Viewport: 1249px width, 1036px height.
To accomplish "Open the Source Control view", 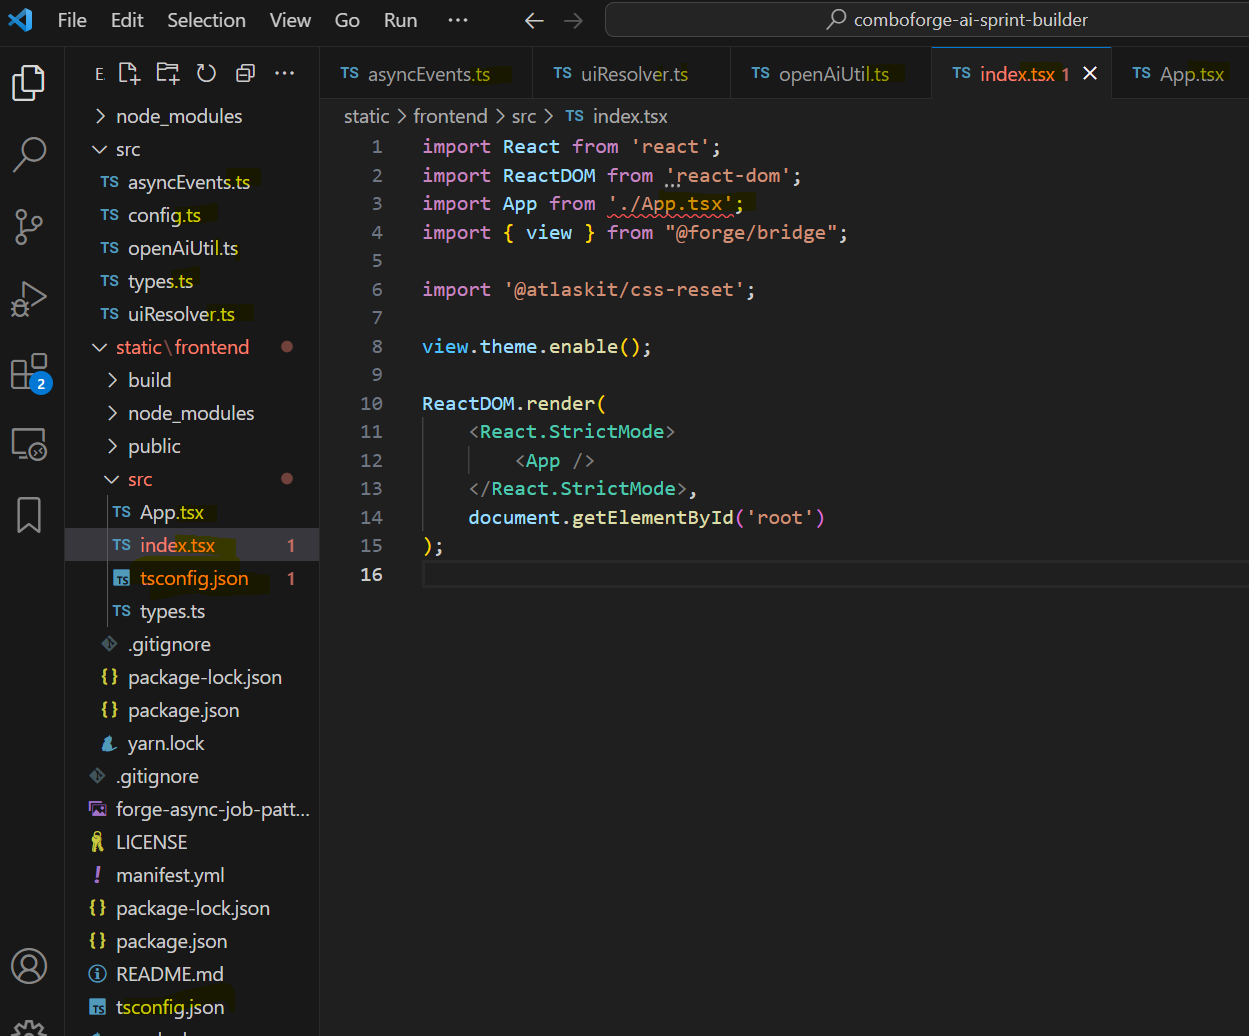I will 29,227.
